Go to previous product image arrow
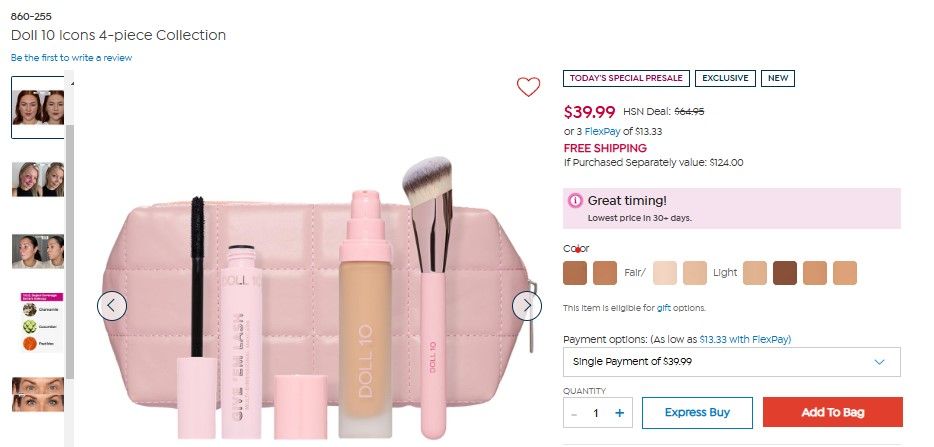Screen dimensions: 934x447 point(112,306)
